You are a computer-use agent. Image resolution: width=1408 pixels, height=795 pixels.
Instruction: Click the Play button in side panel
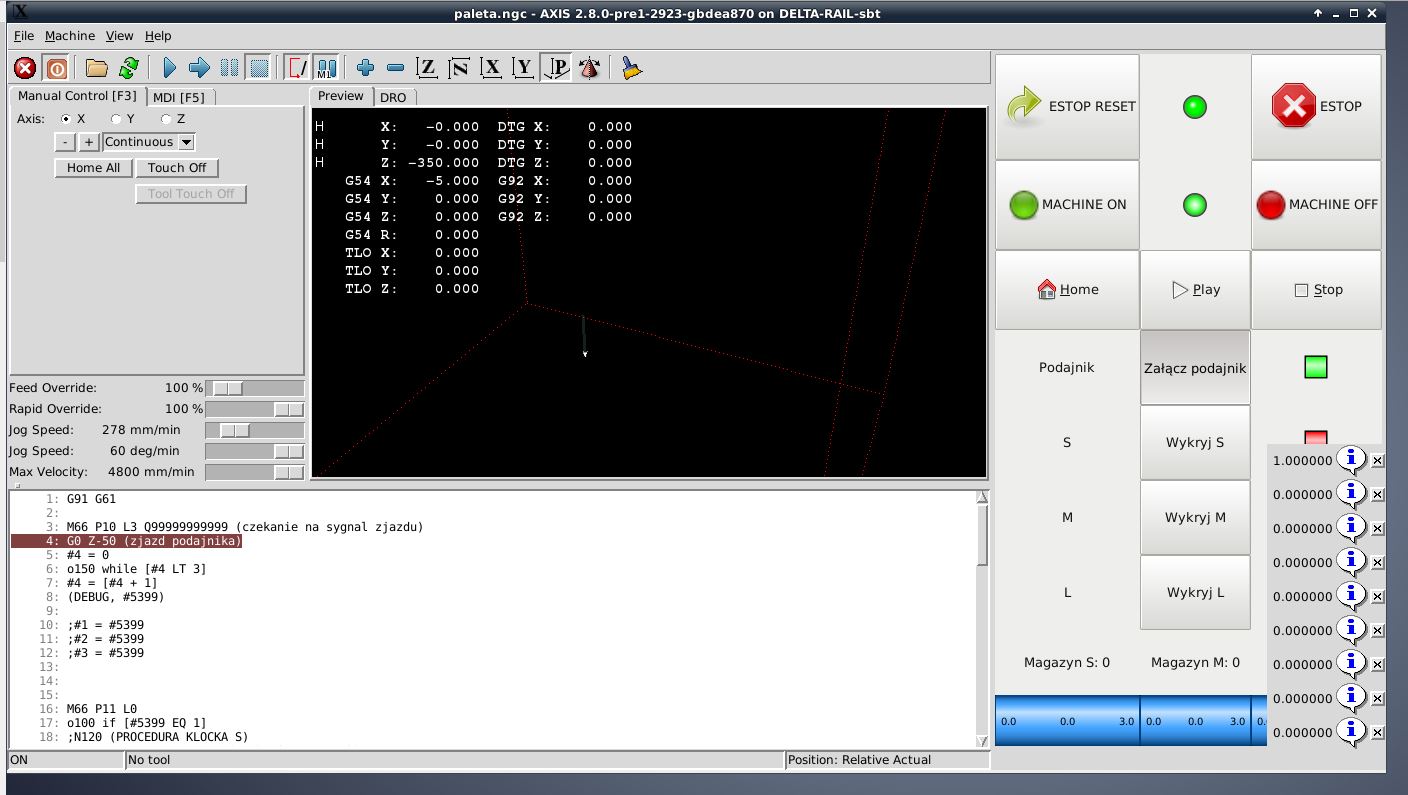pyautogui.click(x=1195, y=290)
